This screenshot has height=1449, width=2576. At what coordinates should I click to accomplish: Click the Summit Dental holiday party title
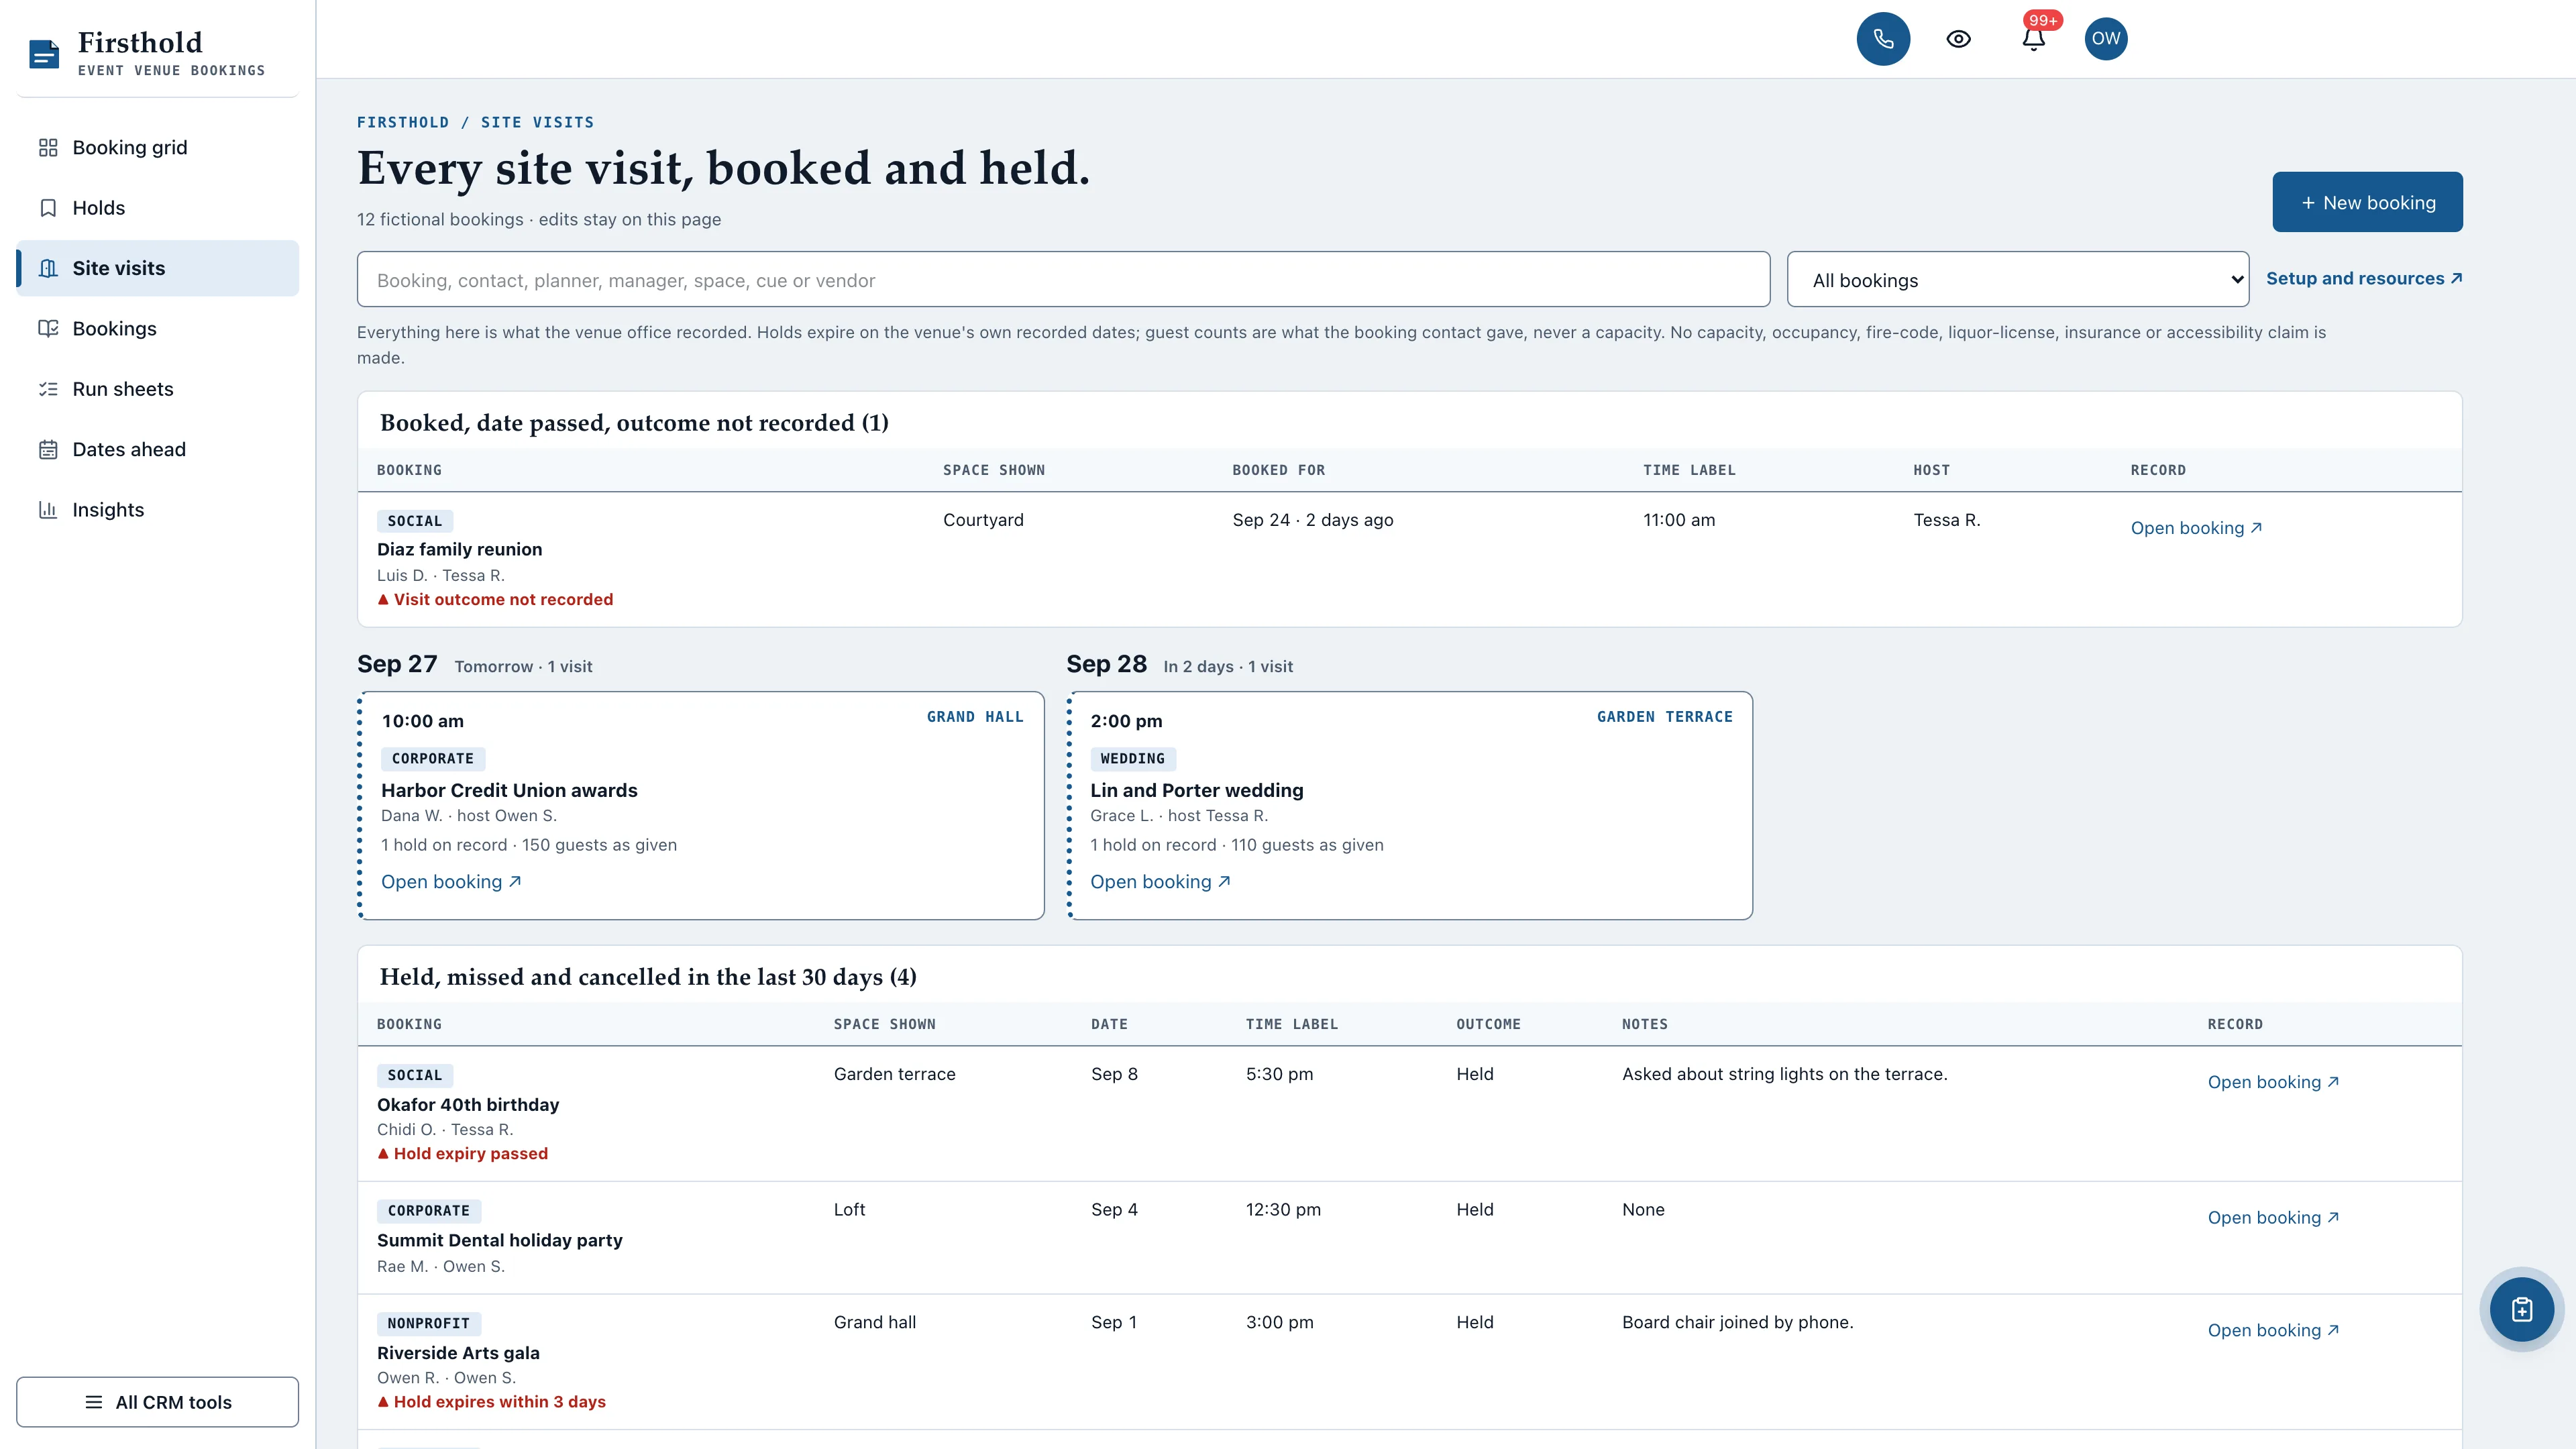(x=499, y=1241)
